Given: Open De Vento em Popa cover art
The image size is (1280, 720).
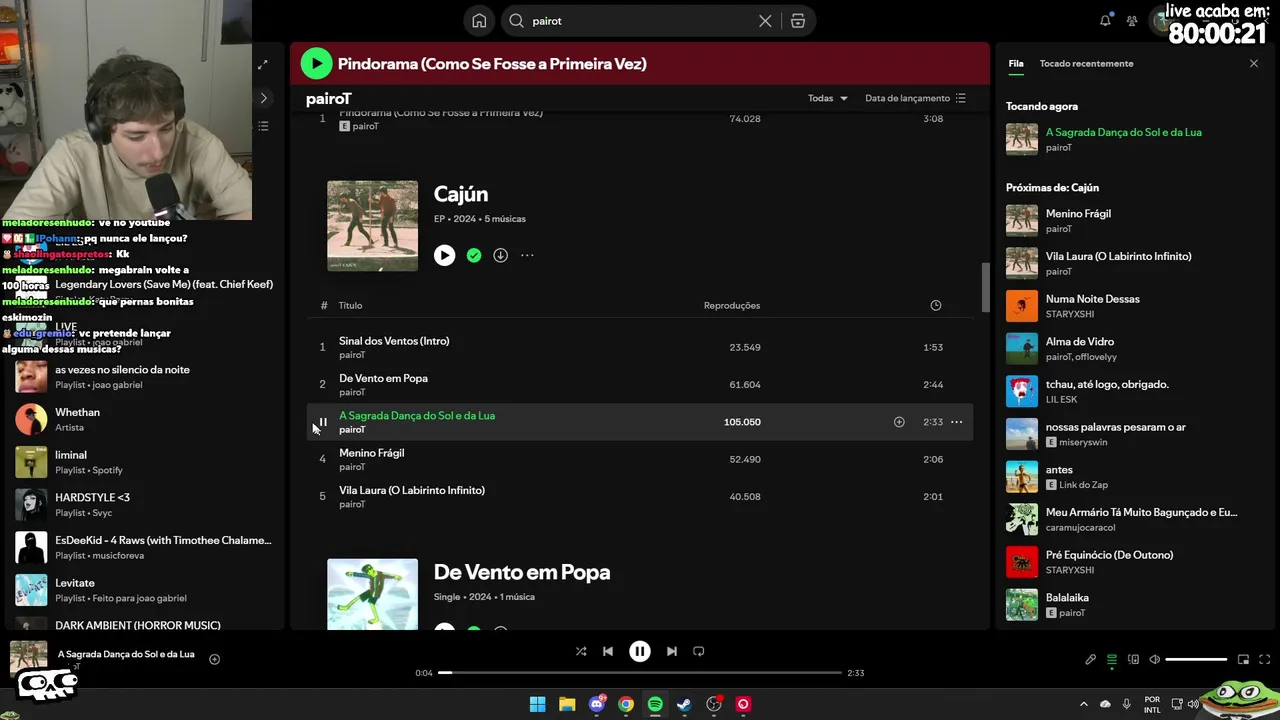Looking at the screenshot, I should 372,594.
